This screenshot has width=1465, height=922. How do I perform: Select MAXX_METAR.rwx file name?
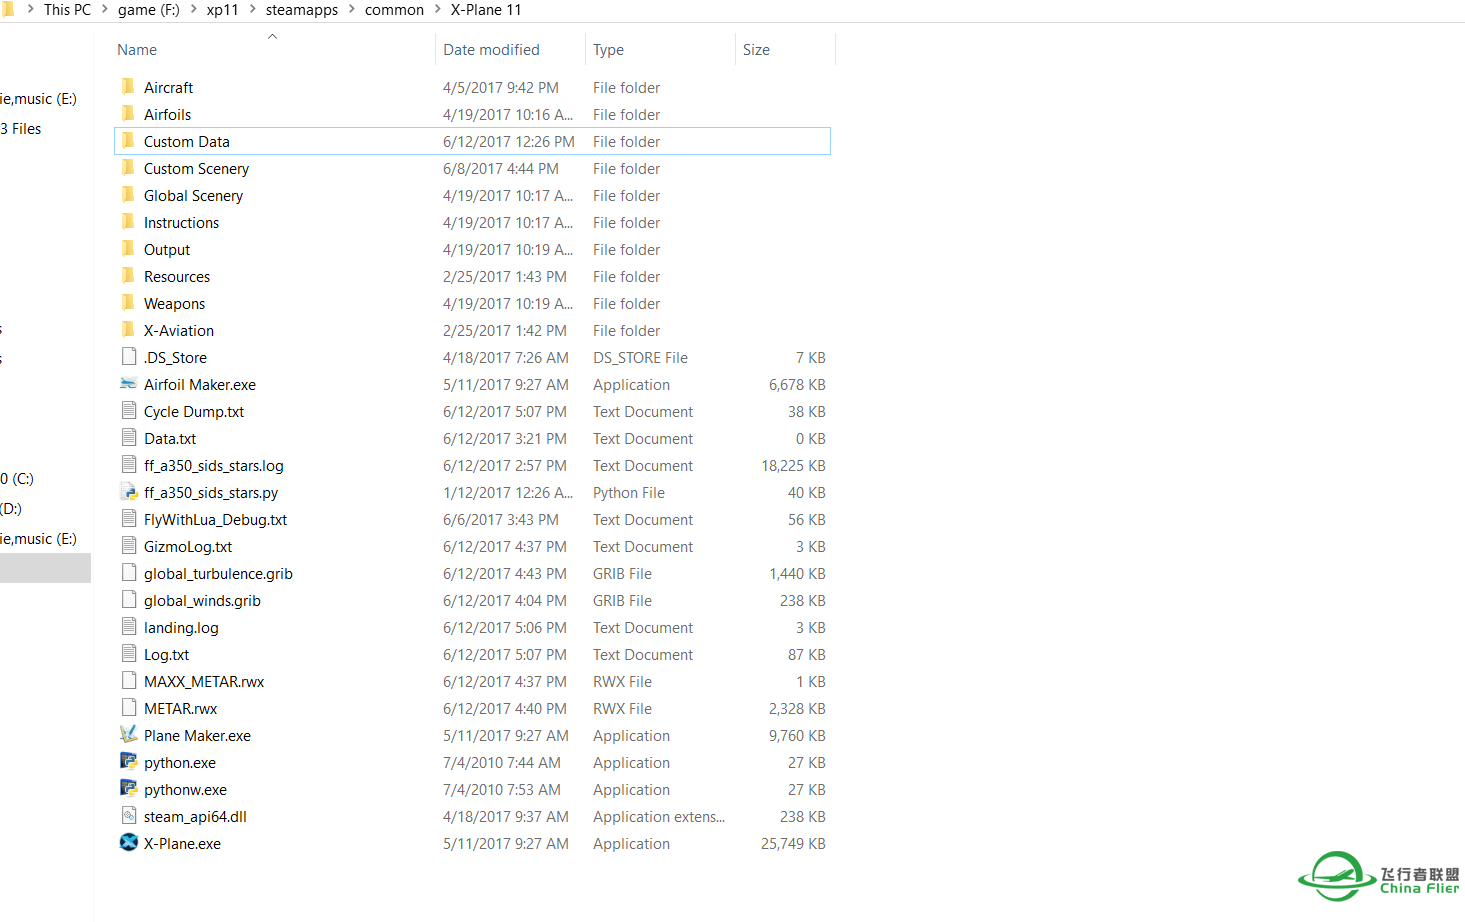pos(204,681)
